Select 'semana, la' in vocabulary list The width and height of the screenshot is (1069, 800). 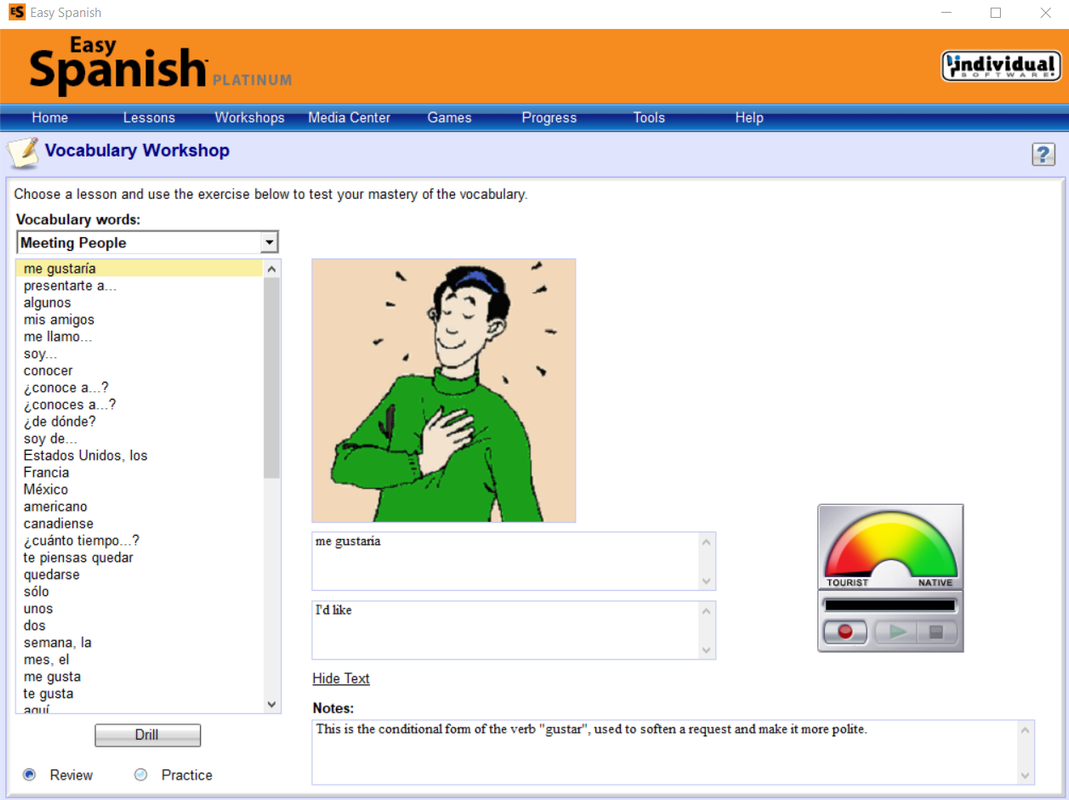pyautogui.click(x=139, y=642)
